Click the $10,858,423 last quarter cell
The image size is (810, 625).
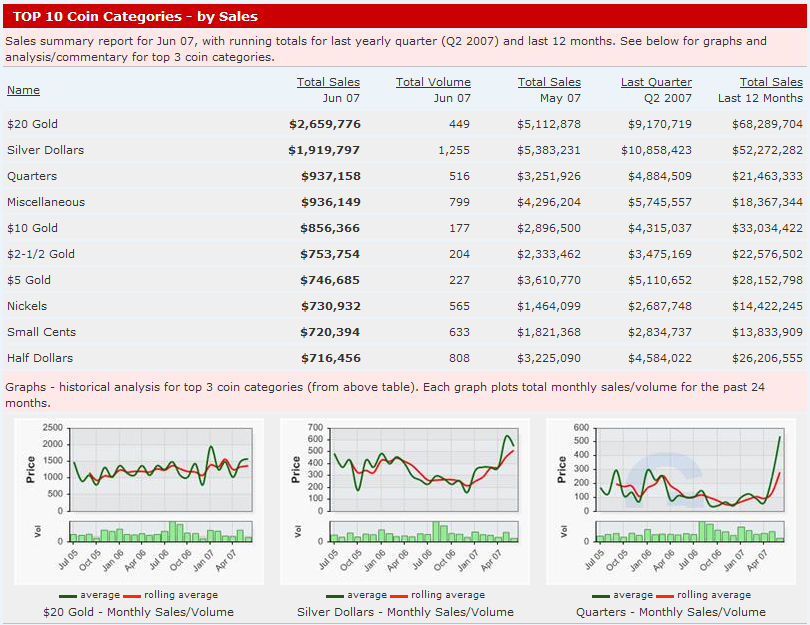pyautogui.click(x=656, y=150)
